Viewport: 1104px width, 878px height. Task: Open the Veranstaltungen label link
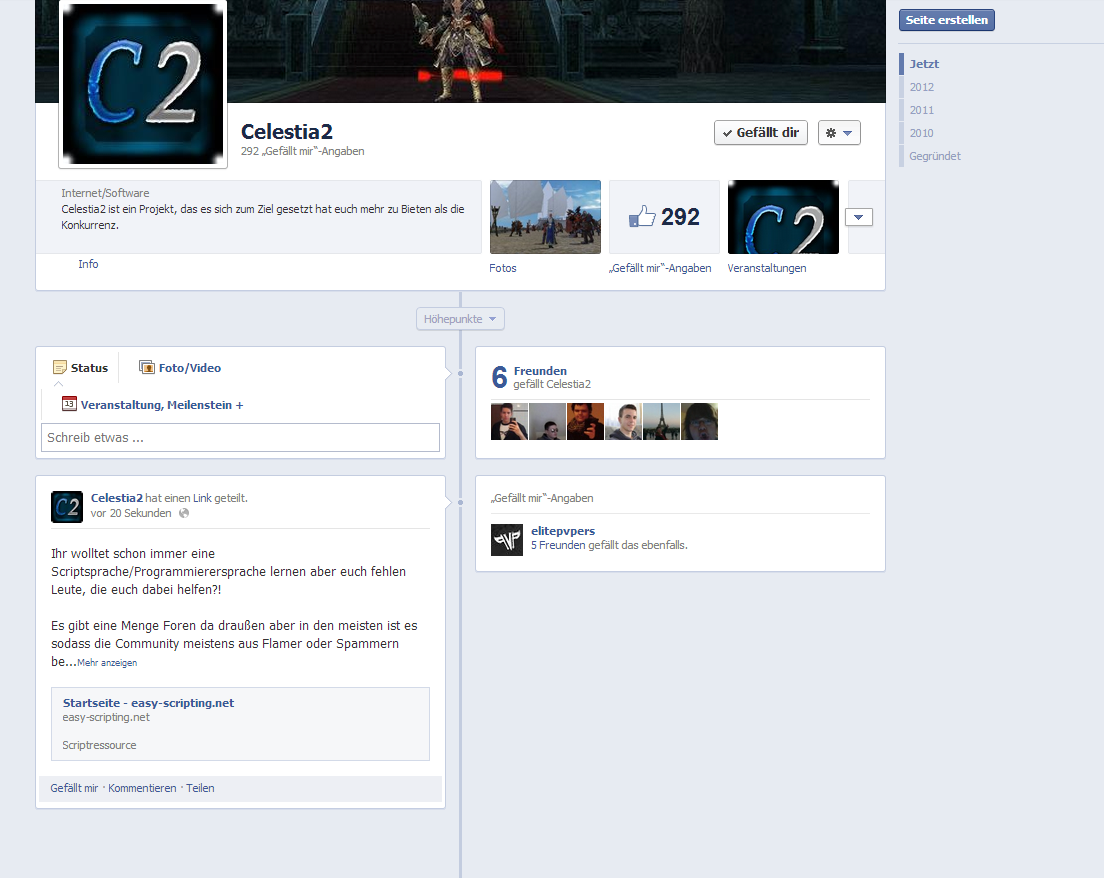(x=767, y=268)
